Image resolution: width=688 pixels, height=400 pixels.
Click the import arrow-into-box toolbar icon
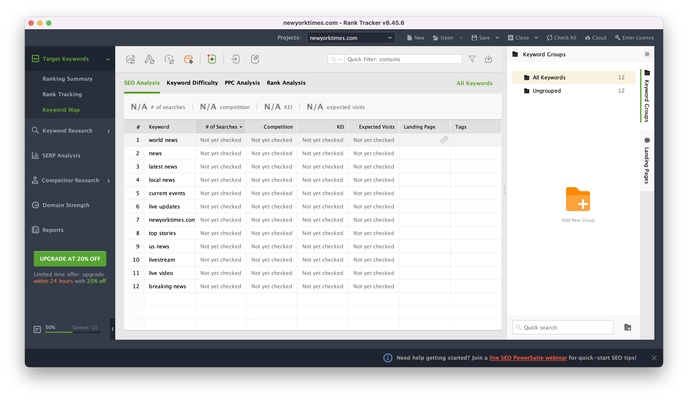pos(236,59)
